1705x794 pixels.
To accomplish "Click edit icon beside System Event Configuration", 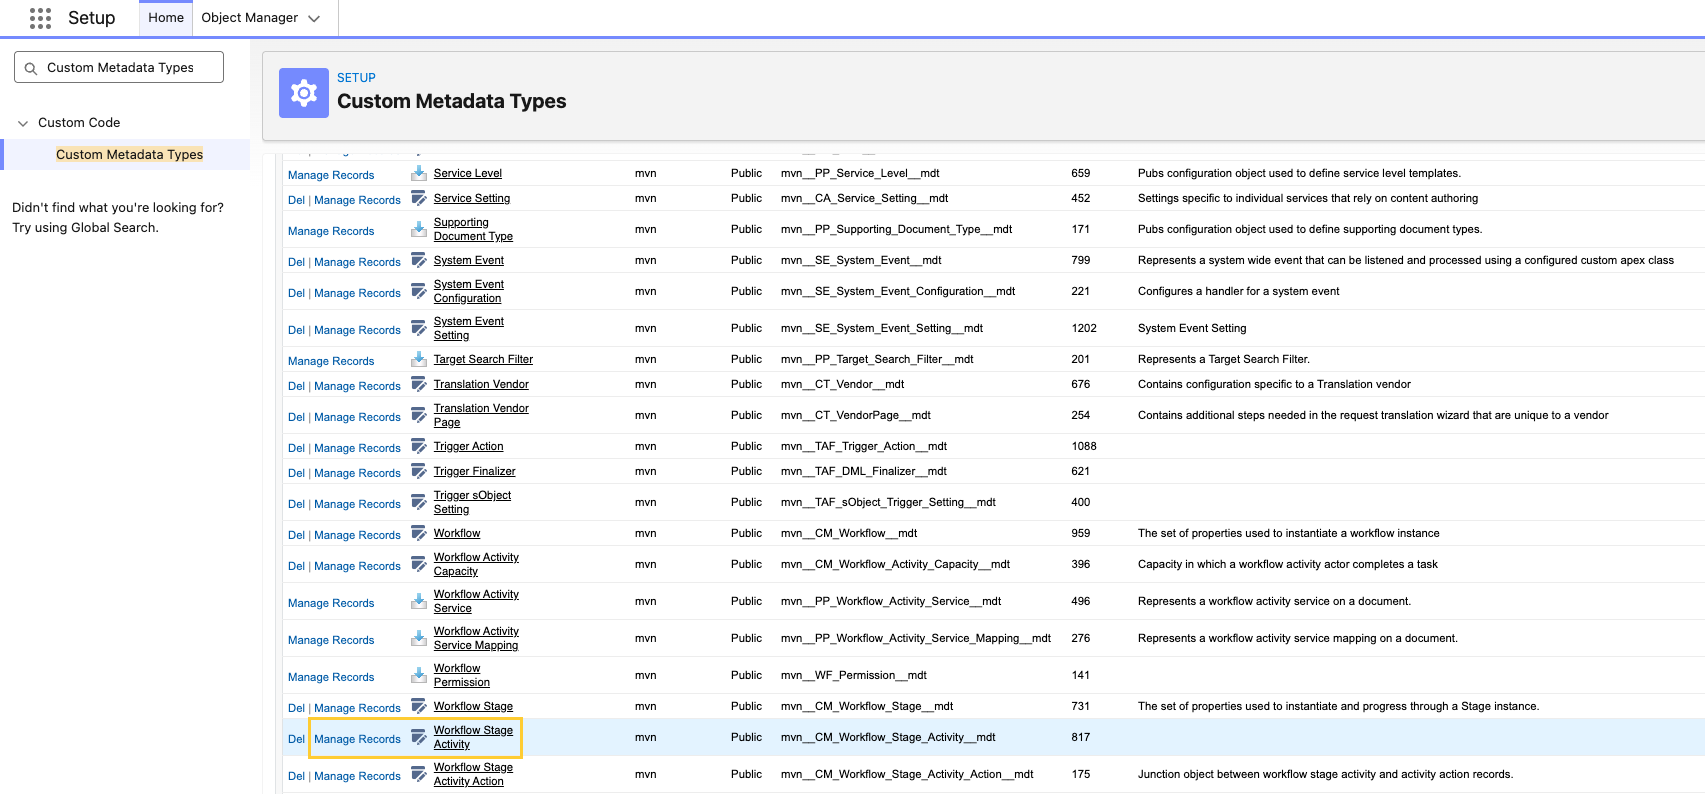I will pyautogui.click(x=419, y=291).
